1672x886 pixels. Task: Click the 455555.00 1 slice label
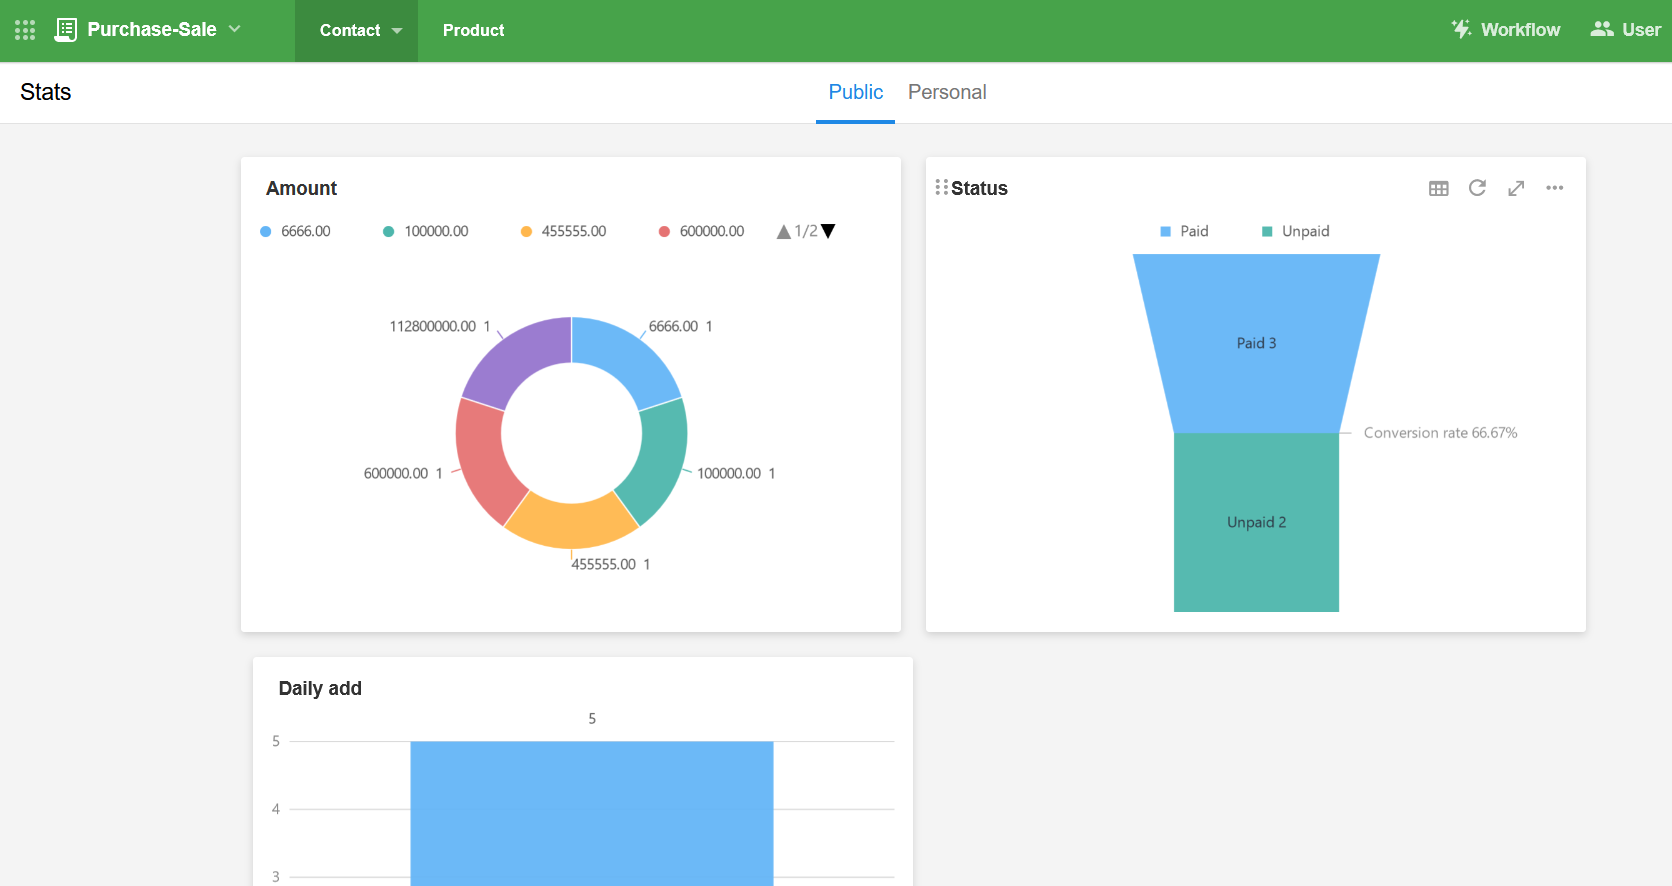[x=610, y=564]
